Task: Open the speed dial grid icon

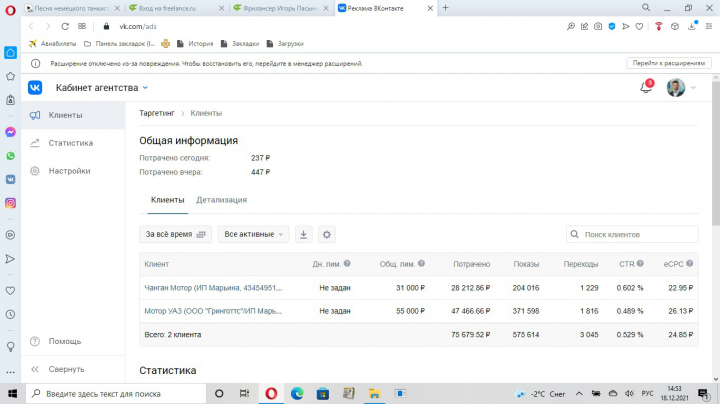Action: point(82,26)
